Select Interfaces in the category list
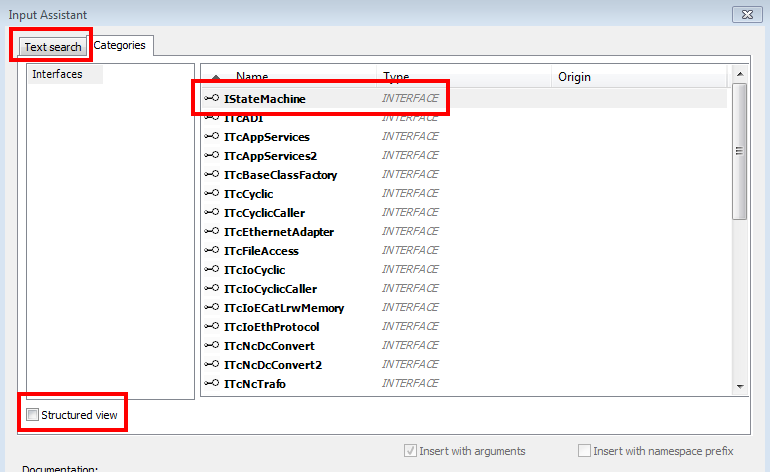 tap(57, 74)
